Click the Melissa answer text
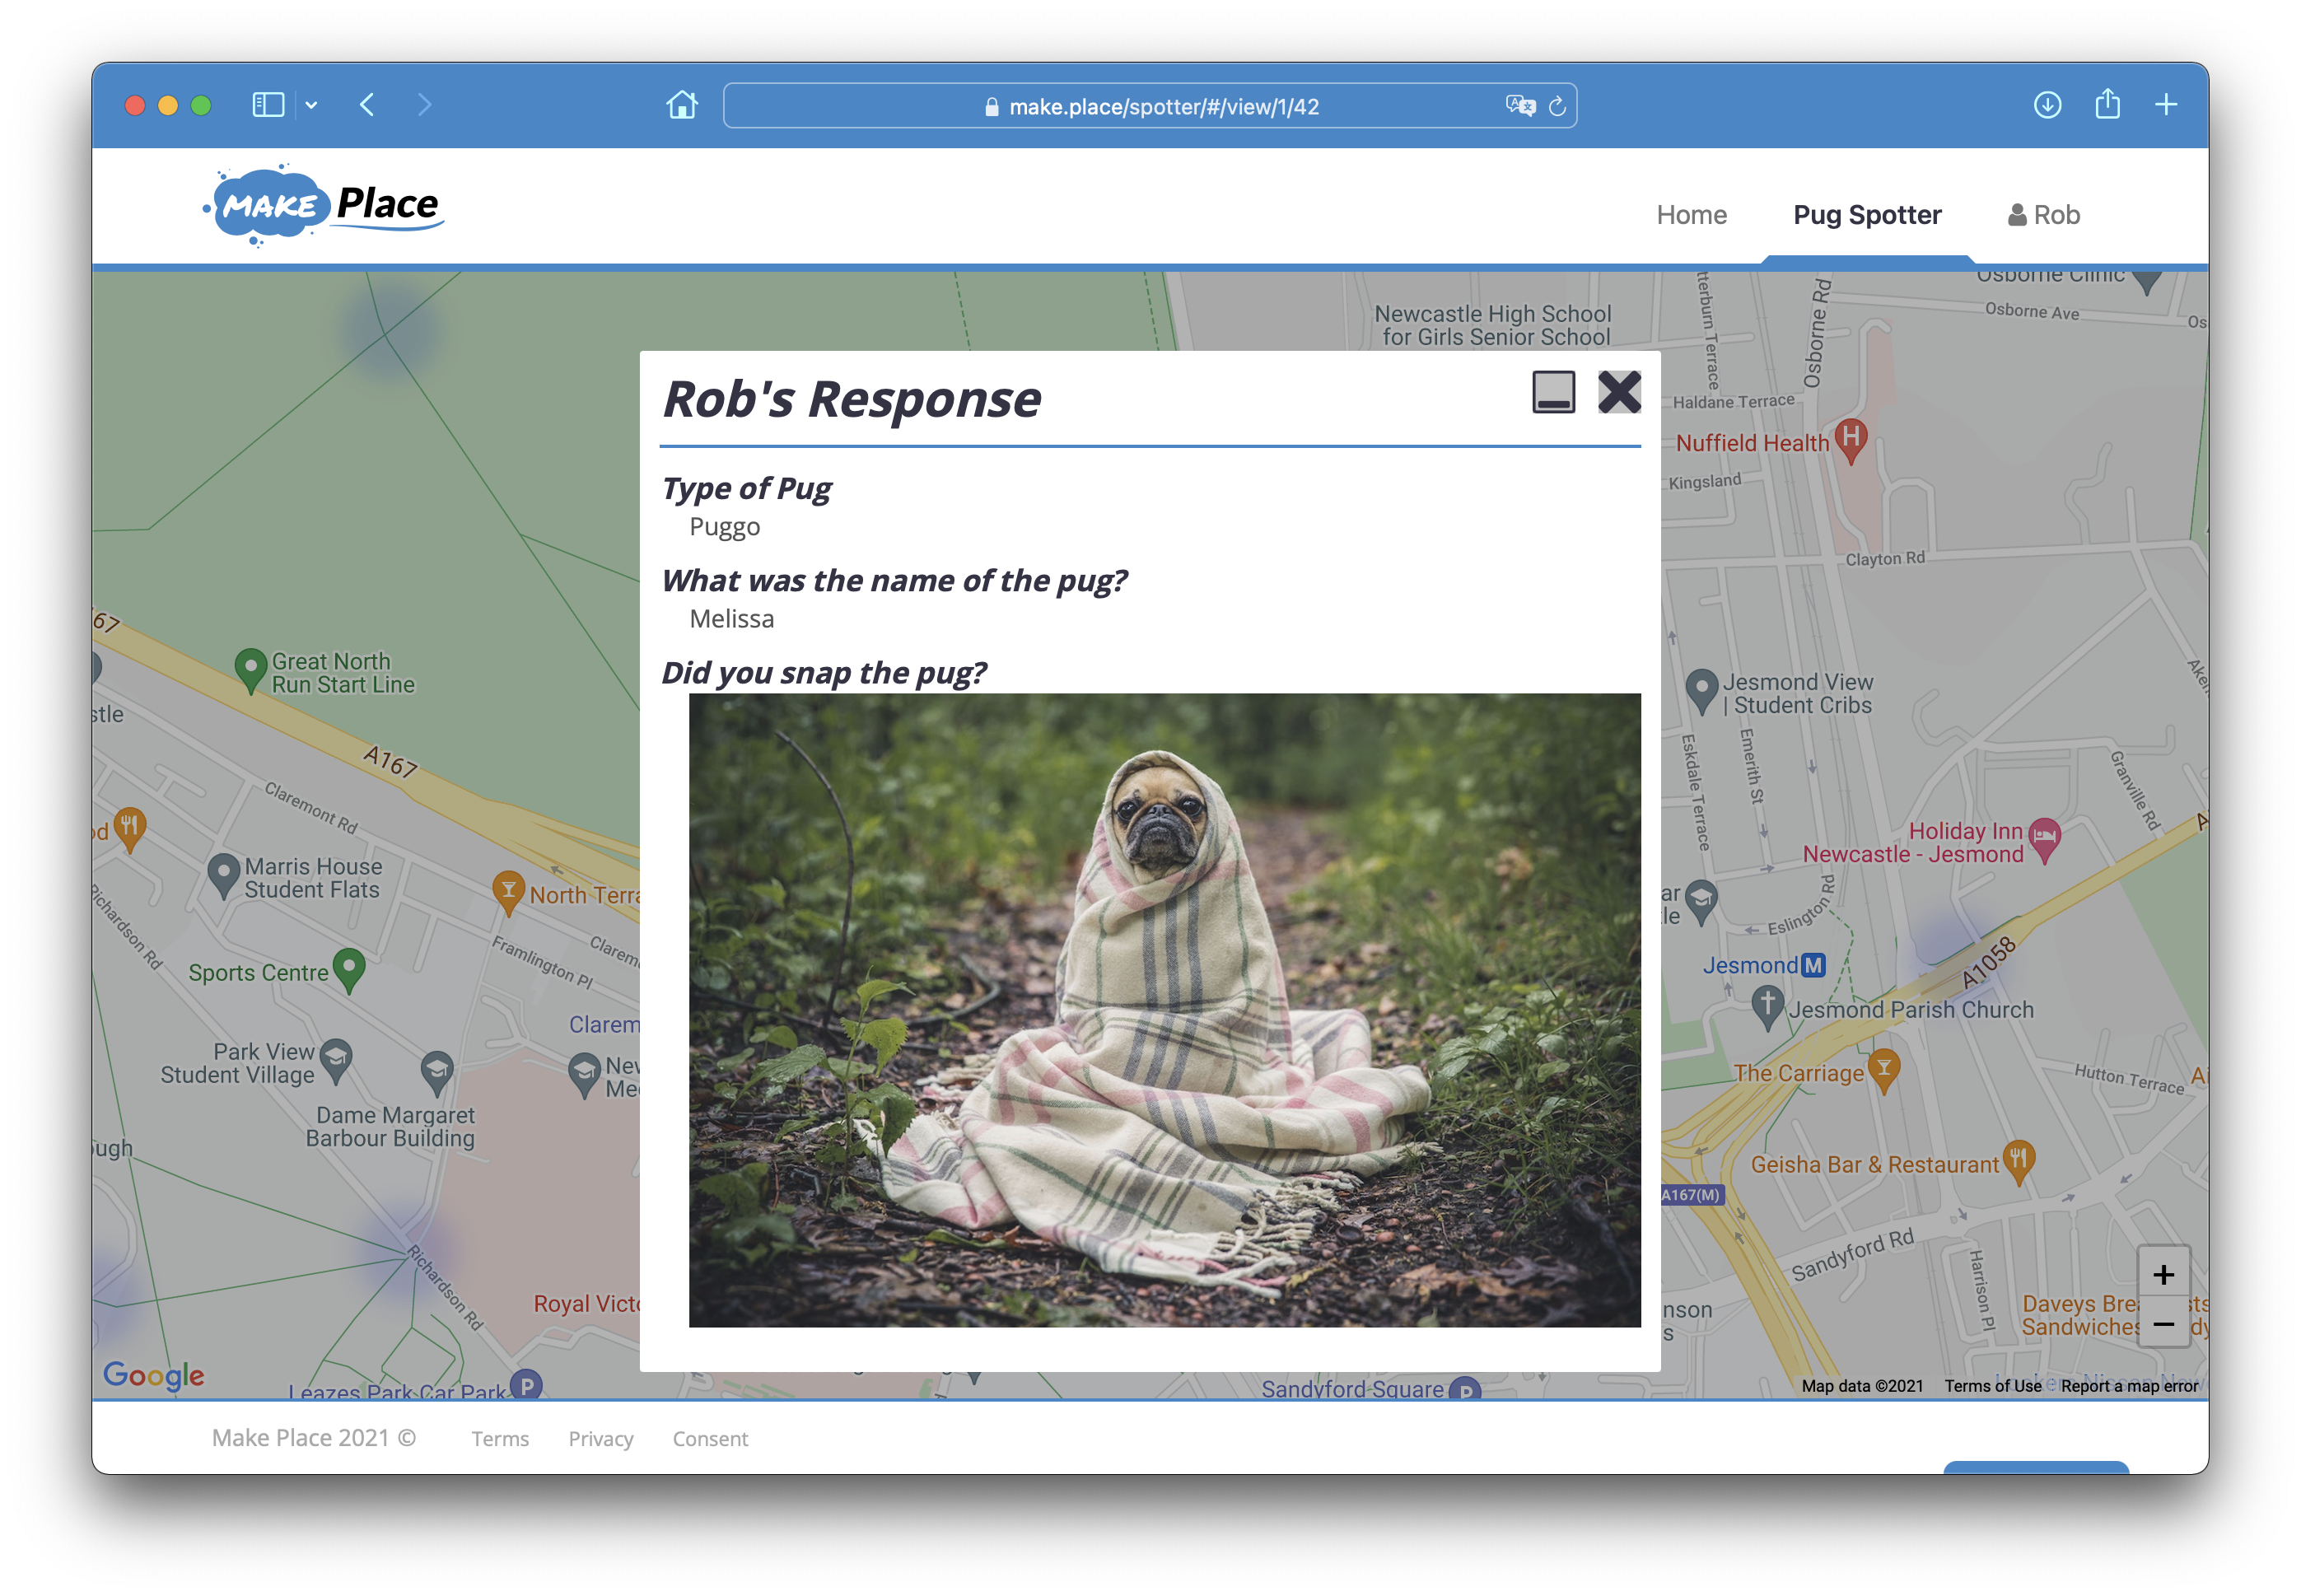The image size is (2301, 1596). pyautogui.click(x=731, y=618)
